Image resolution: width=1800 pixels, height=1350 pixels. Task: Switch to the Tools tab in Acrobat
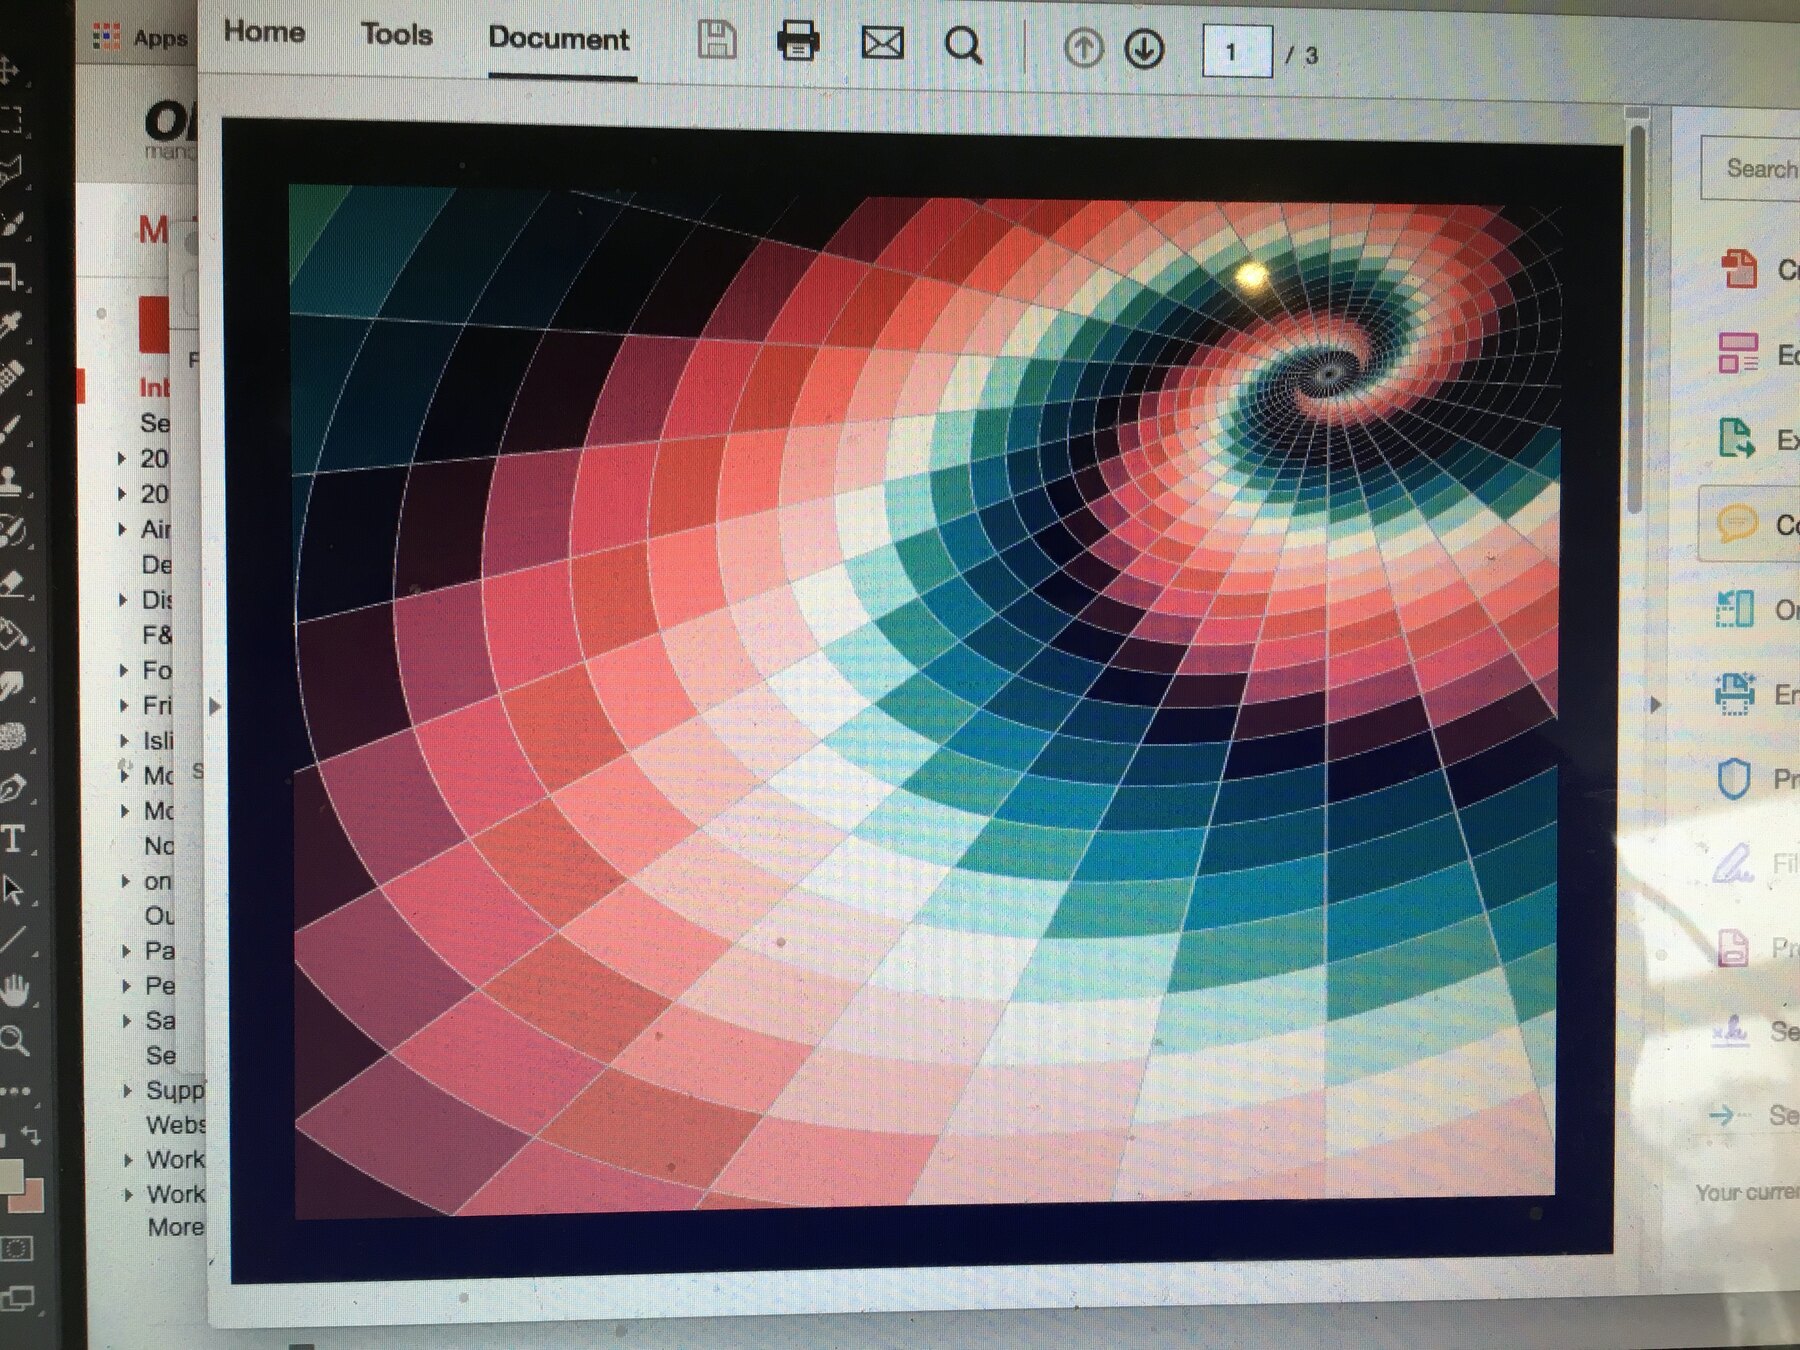pyautogui.click(x=397, y=34)
